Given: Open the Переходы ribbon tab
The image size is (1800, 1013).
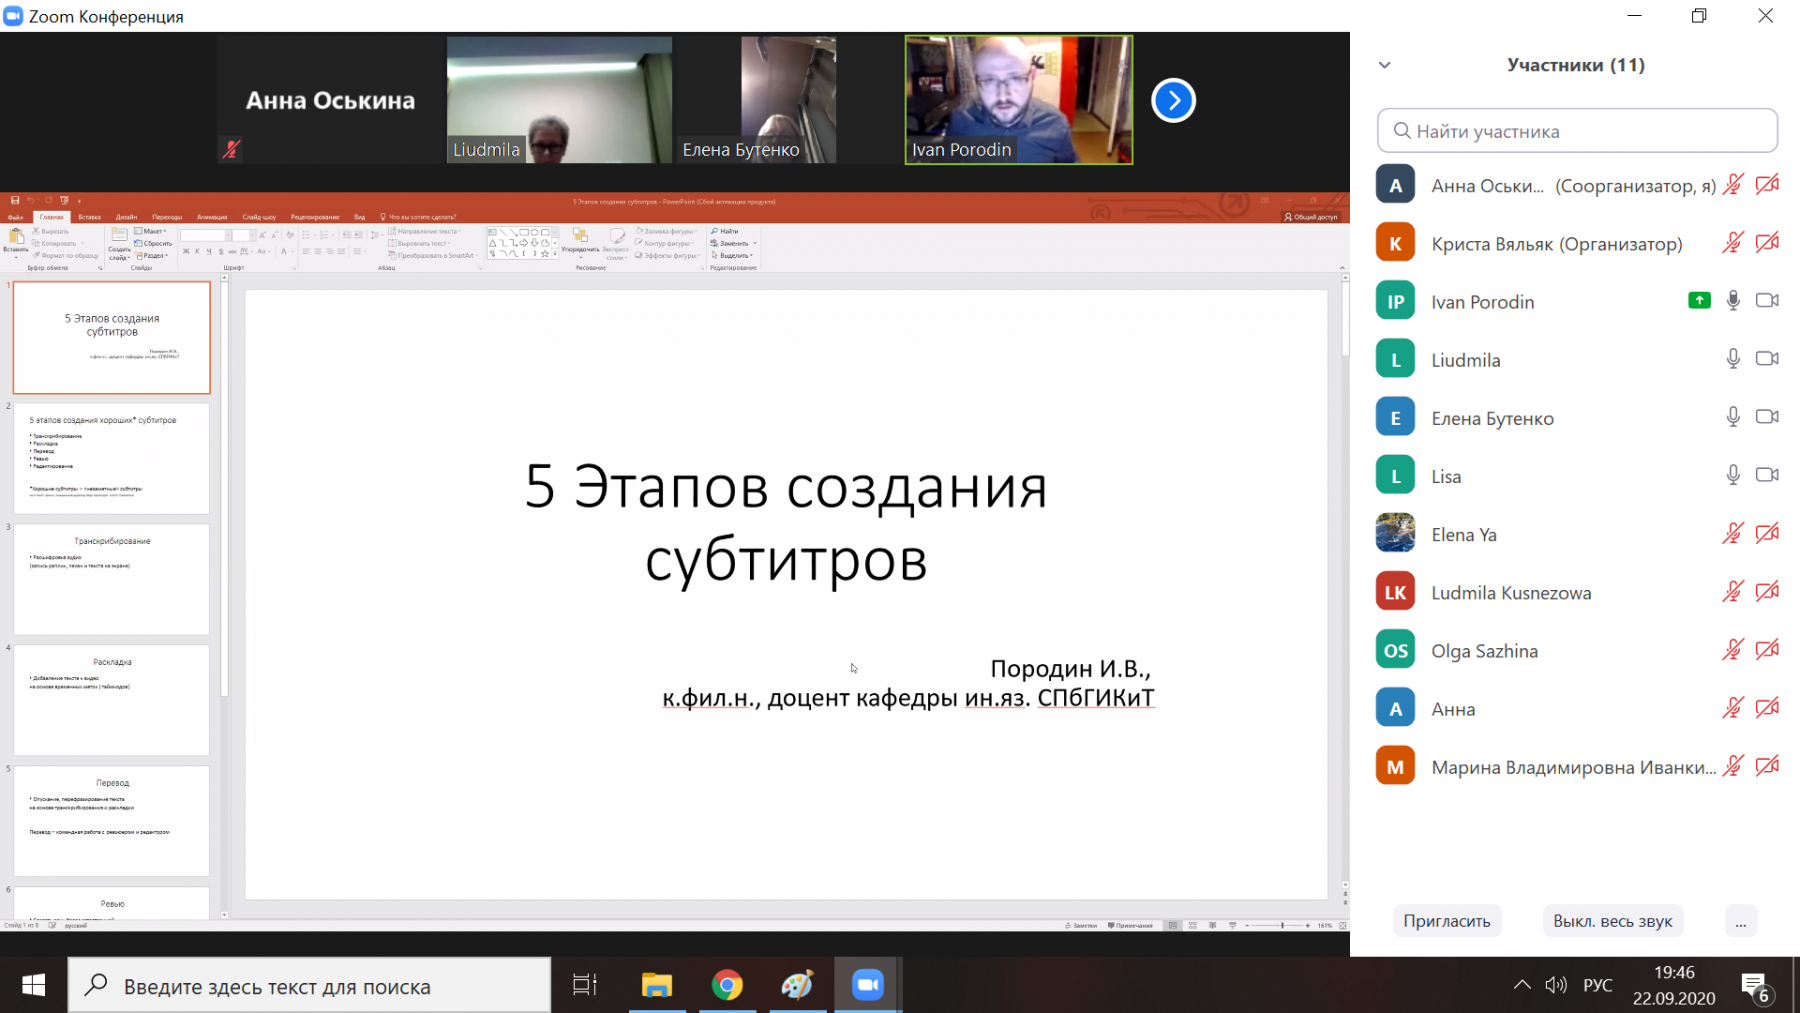Looking at the screenshot, I should (x=167, y=217).
